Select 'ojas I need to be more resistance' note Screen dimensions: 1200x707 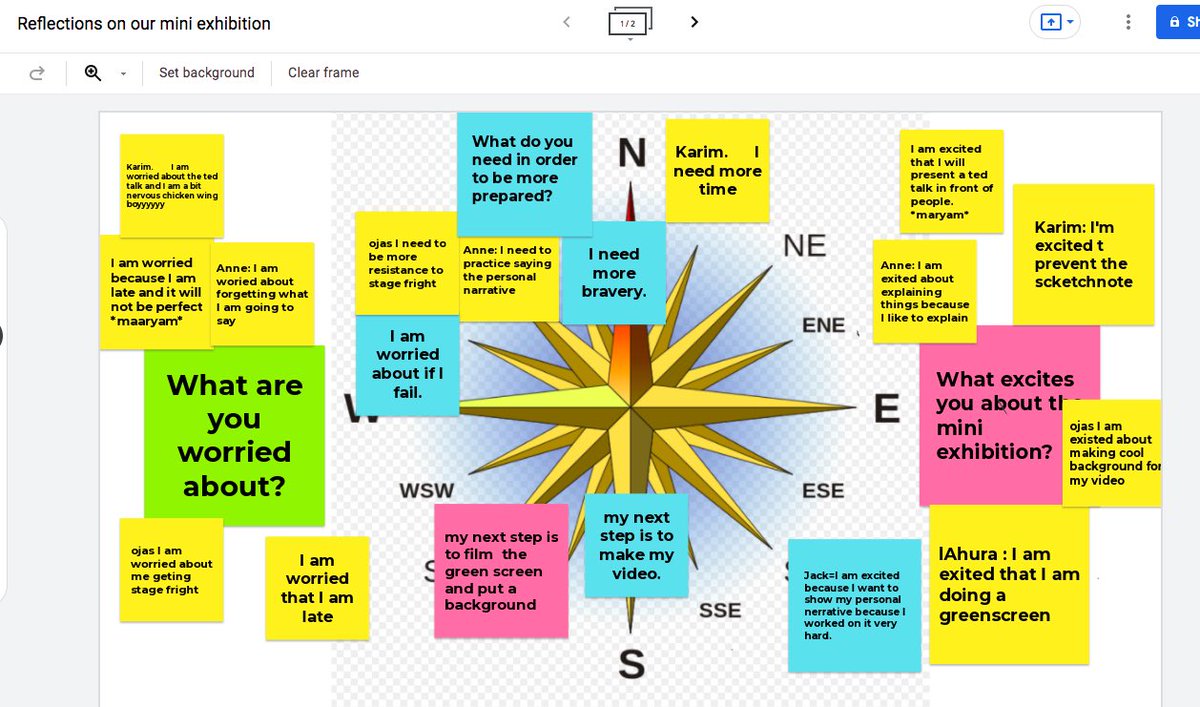(x=406, y=263)
